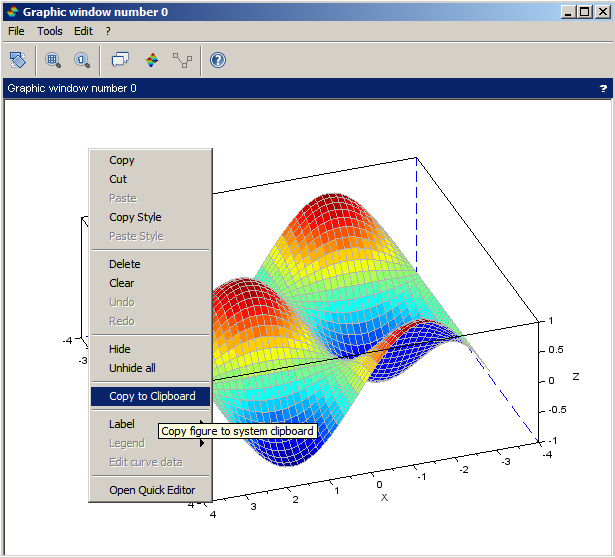615x558 pixels.
Task: Toggle datatip mode toolbar icon
Action: 120,60
